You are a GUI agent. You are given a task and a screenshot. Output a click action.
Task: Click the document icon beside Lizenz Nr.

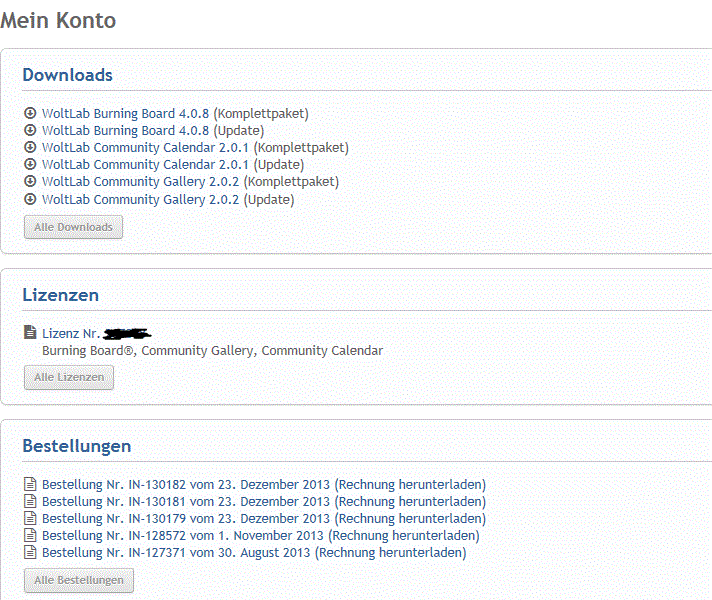pyautogui.click(x=30, y=333)
